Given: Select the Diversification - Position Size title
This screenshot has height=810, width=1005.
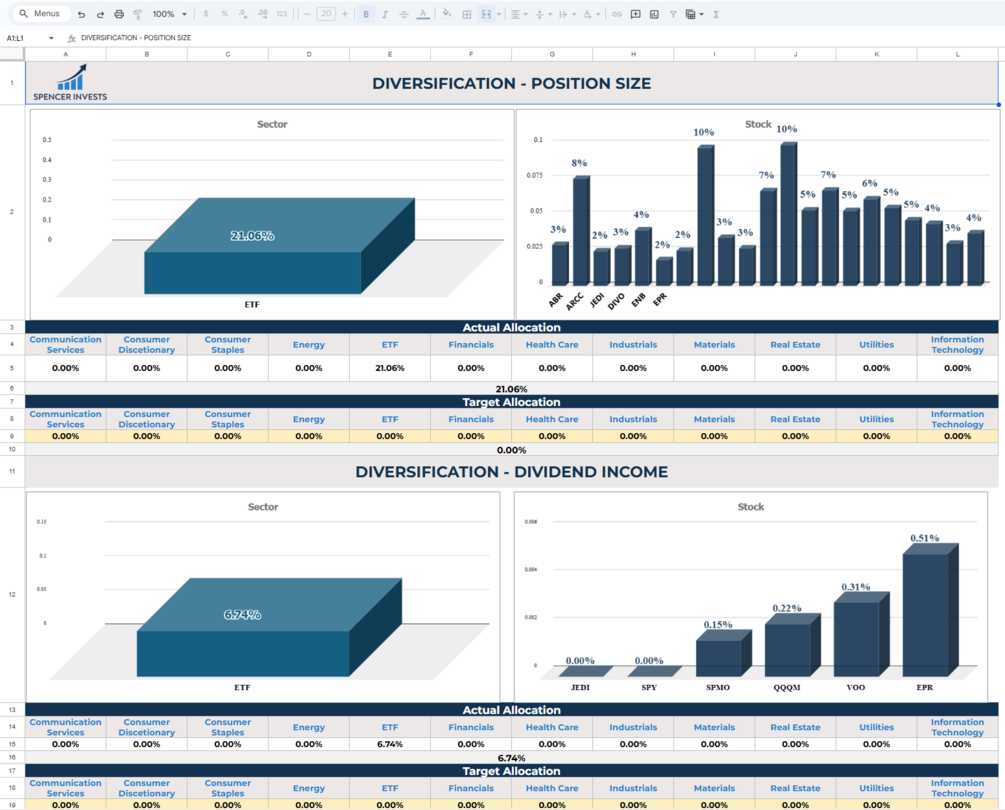Looking at the screenshot, I should [x=511, y=83].
